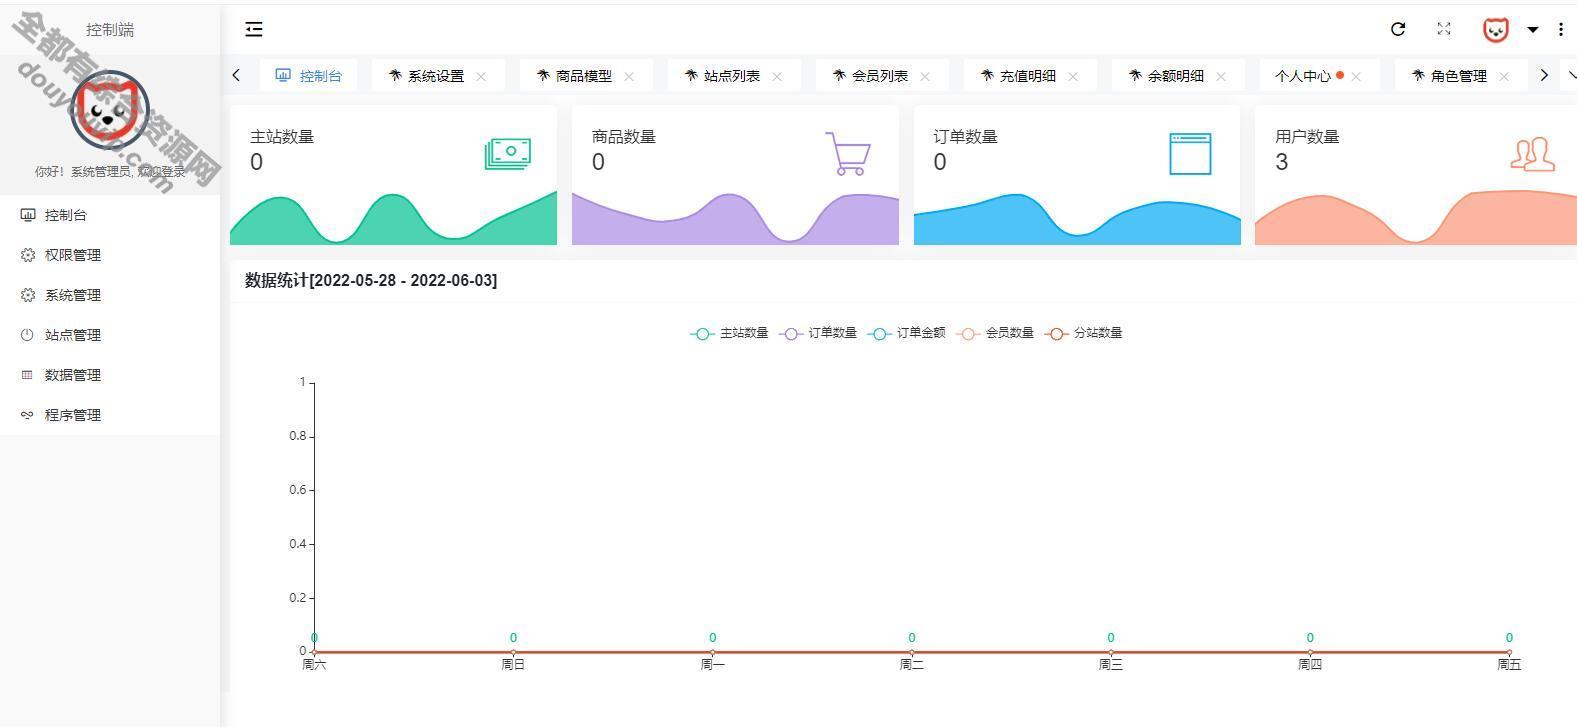Click the gear icon beside 权限管理

27,255
